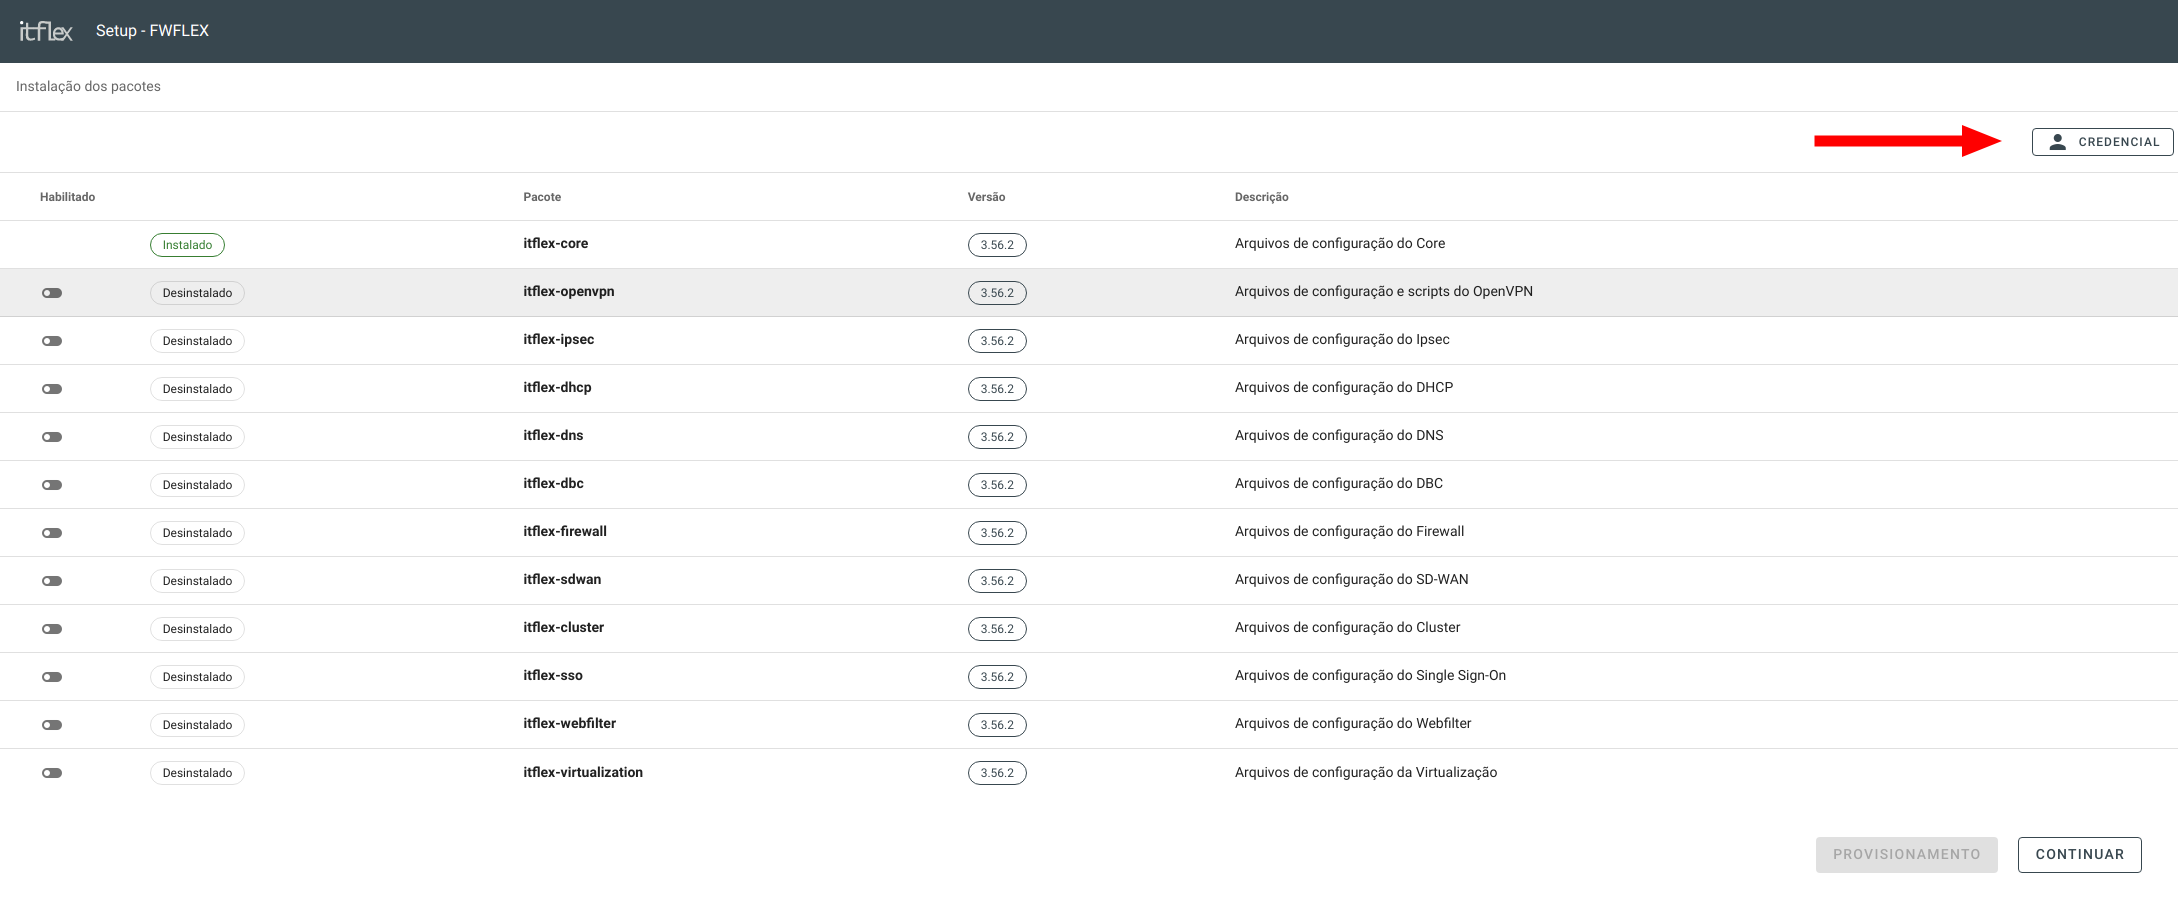The height and width of the screenshot is (899, 2178).
Task: Click version chip 3.56.2 for itflex-virtualization
Action: (x=997, y=773)
